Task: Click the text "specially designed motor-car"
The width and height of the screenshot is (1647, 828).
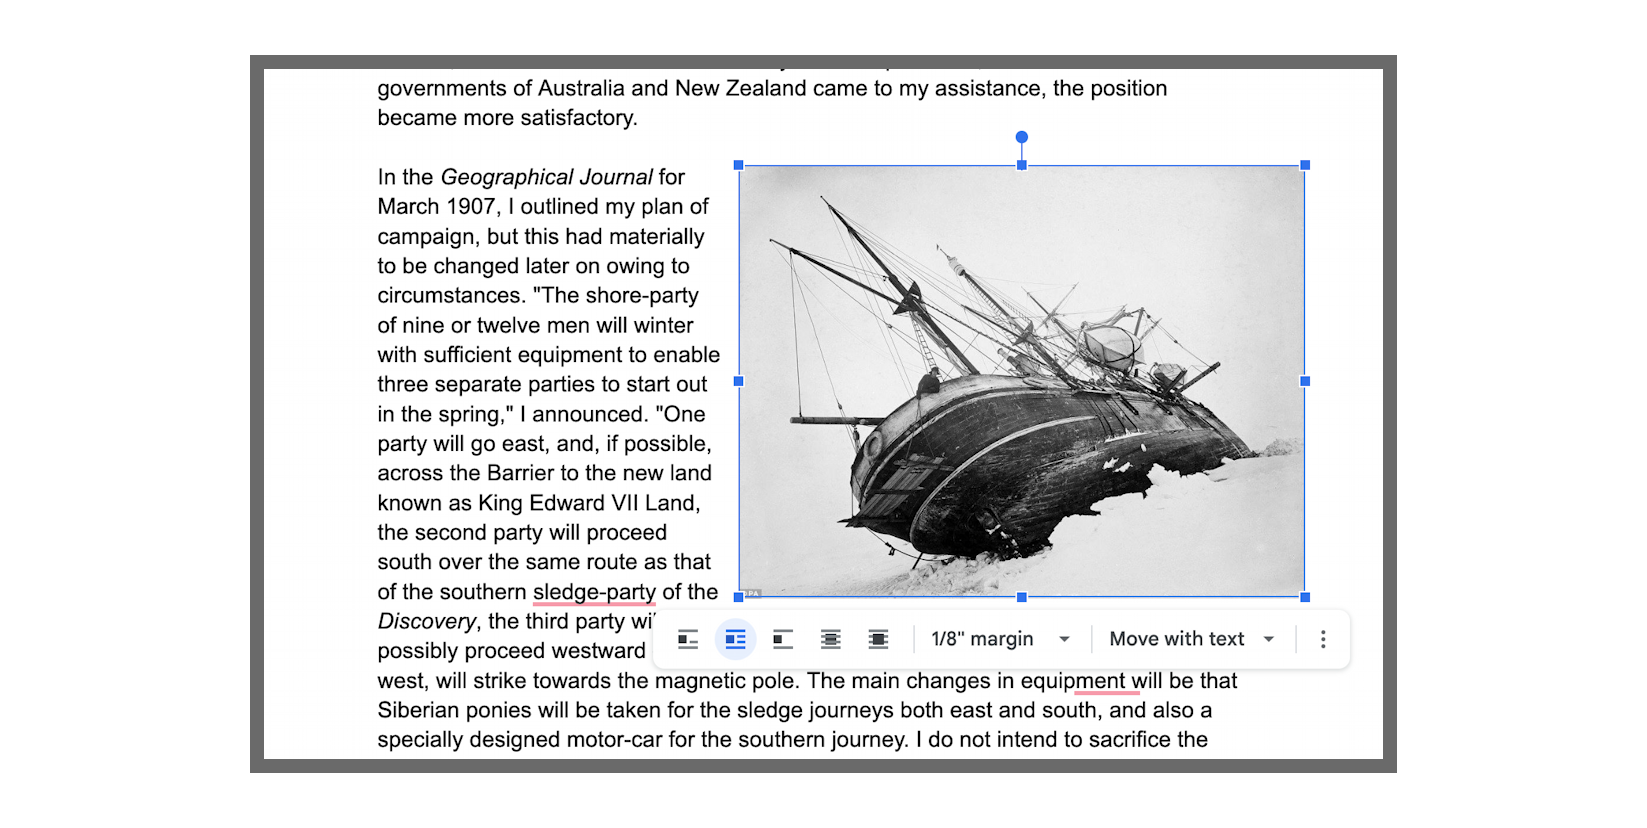Action: click(x=520, y=740)
